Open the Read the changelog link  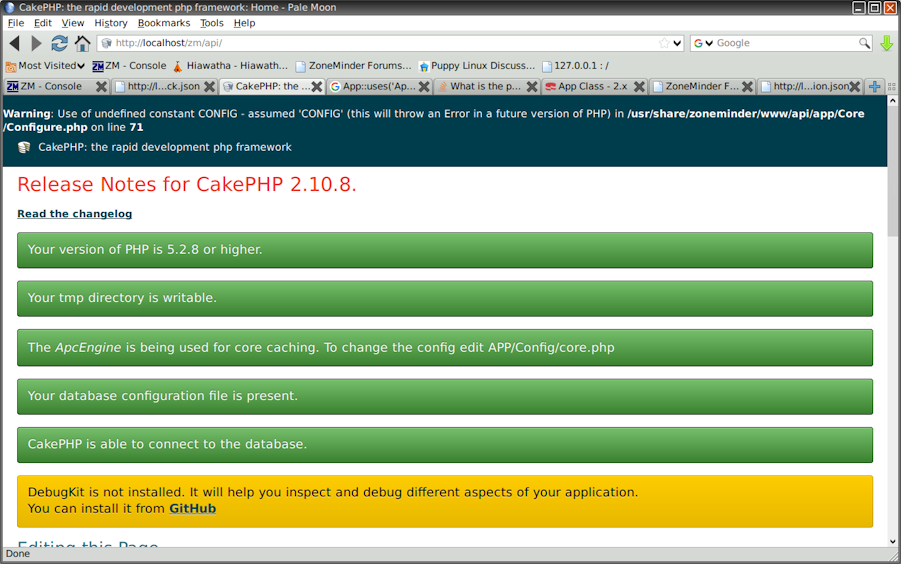75,214
